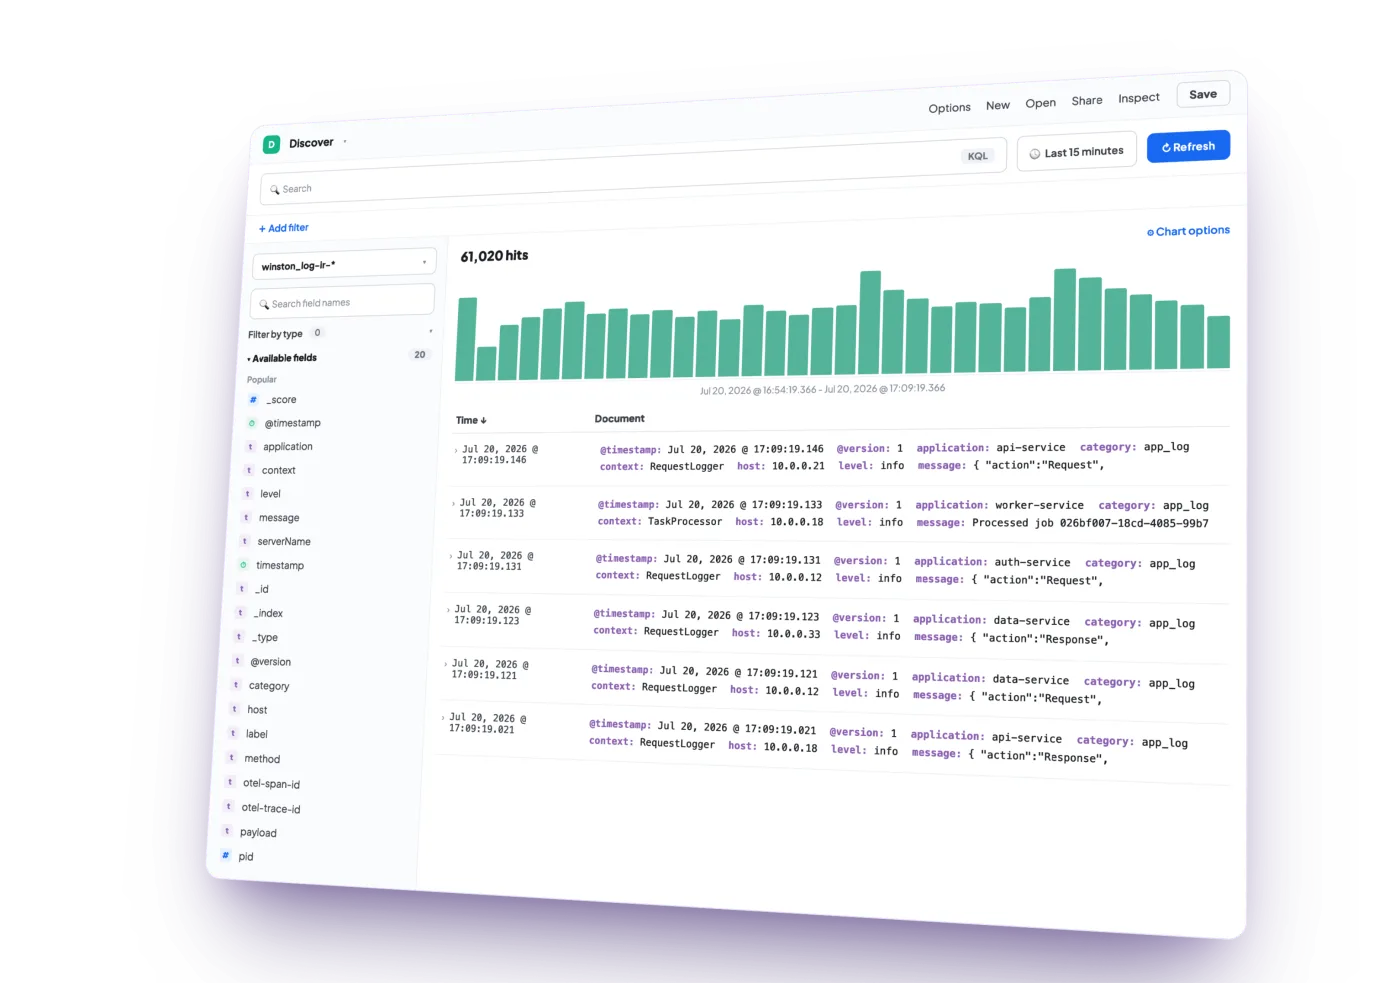Open the Share menu item
1400x986 pixels.
coord(1086,101)
